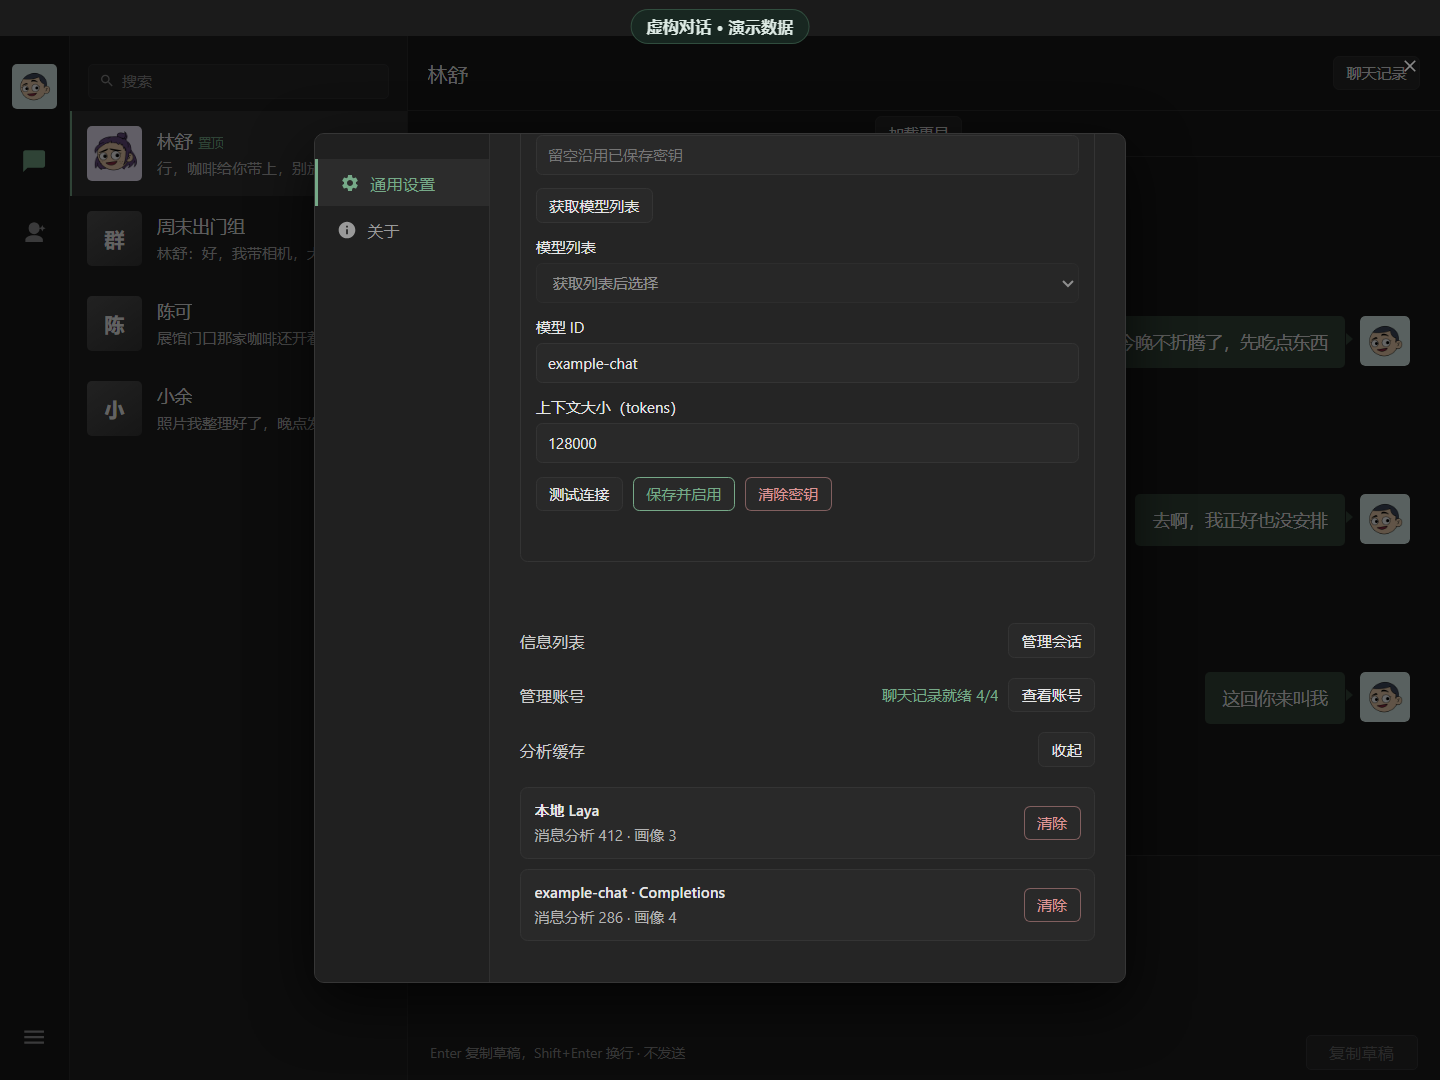Click avatar beside message 今晚不折腾了

pyautogui.click(x=1385, y=341)
